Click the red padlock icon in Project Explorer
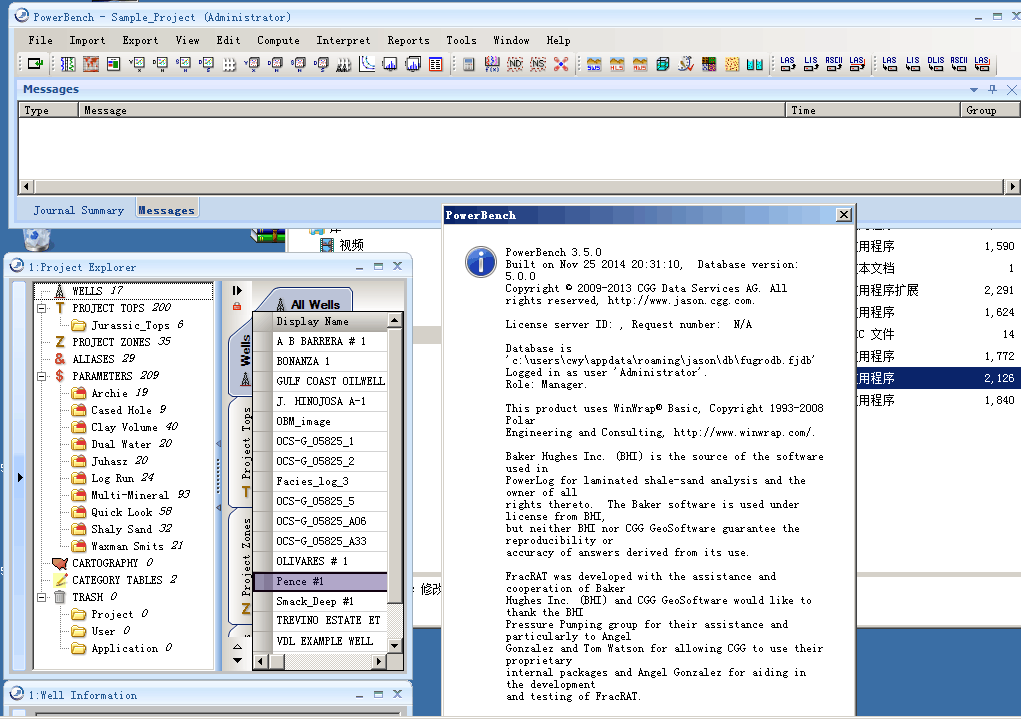The image size is (1021, 719). point(237,306)
